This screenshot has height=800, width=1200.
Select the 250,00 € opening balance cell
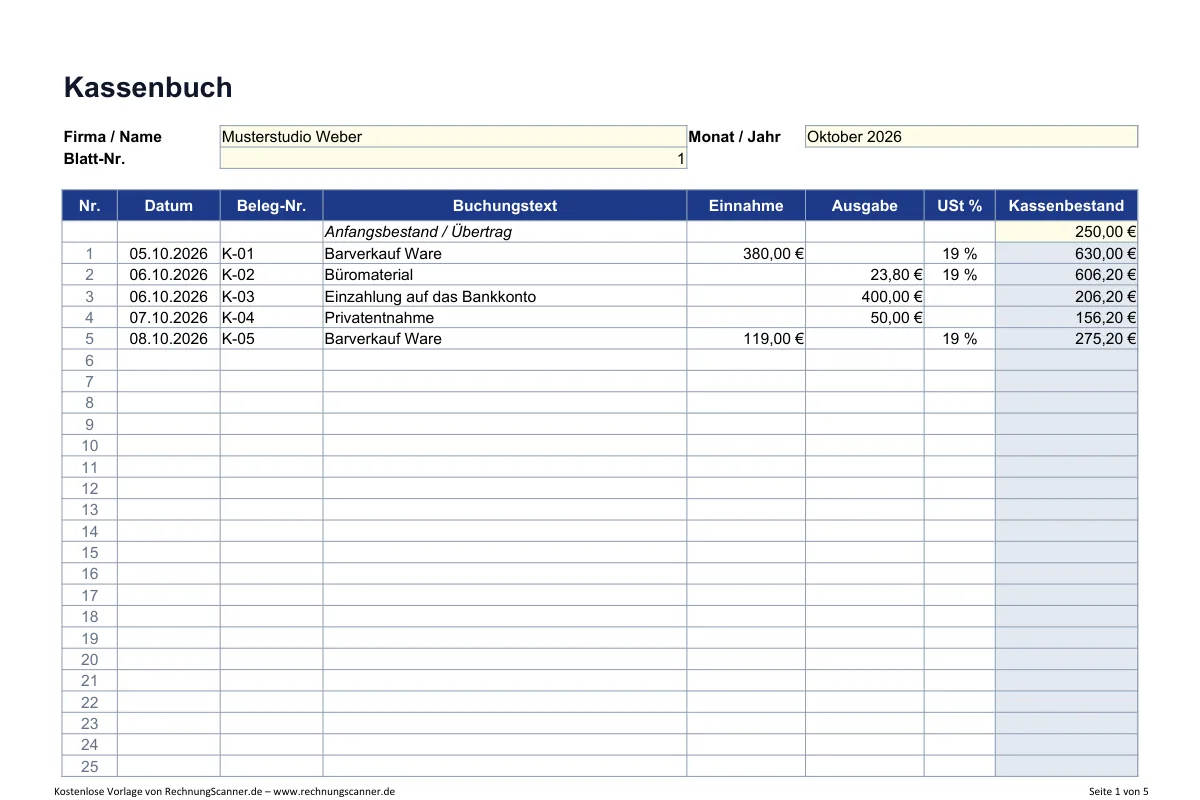pyautogui.click(x=1066, y=232)
